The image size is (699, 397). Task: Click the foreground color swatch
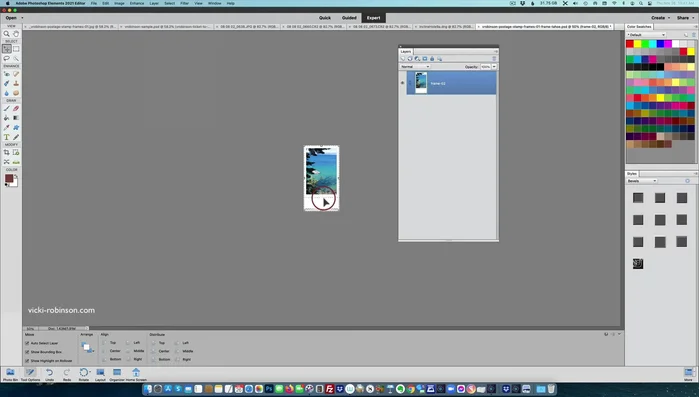tap(9, 178)
